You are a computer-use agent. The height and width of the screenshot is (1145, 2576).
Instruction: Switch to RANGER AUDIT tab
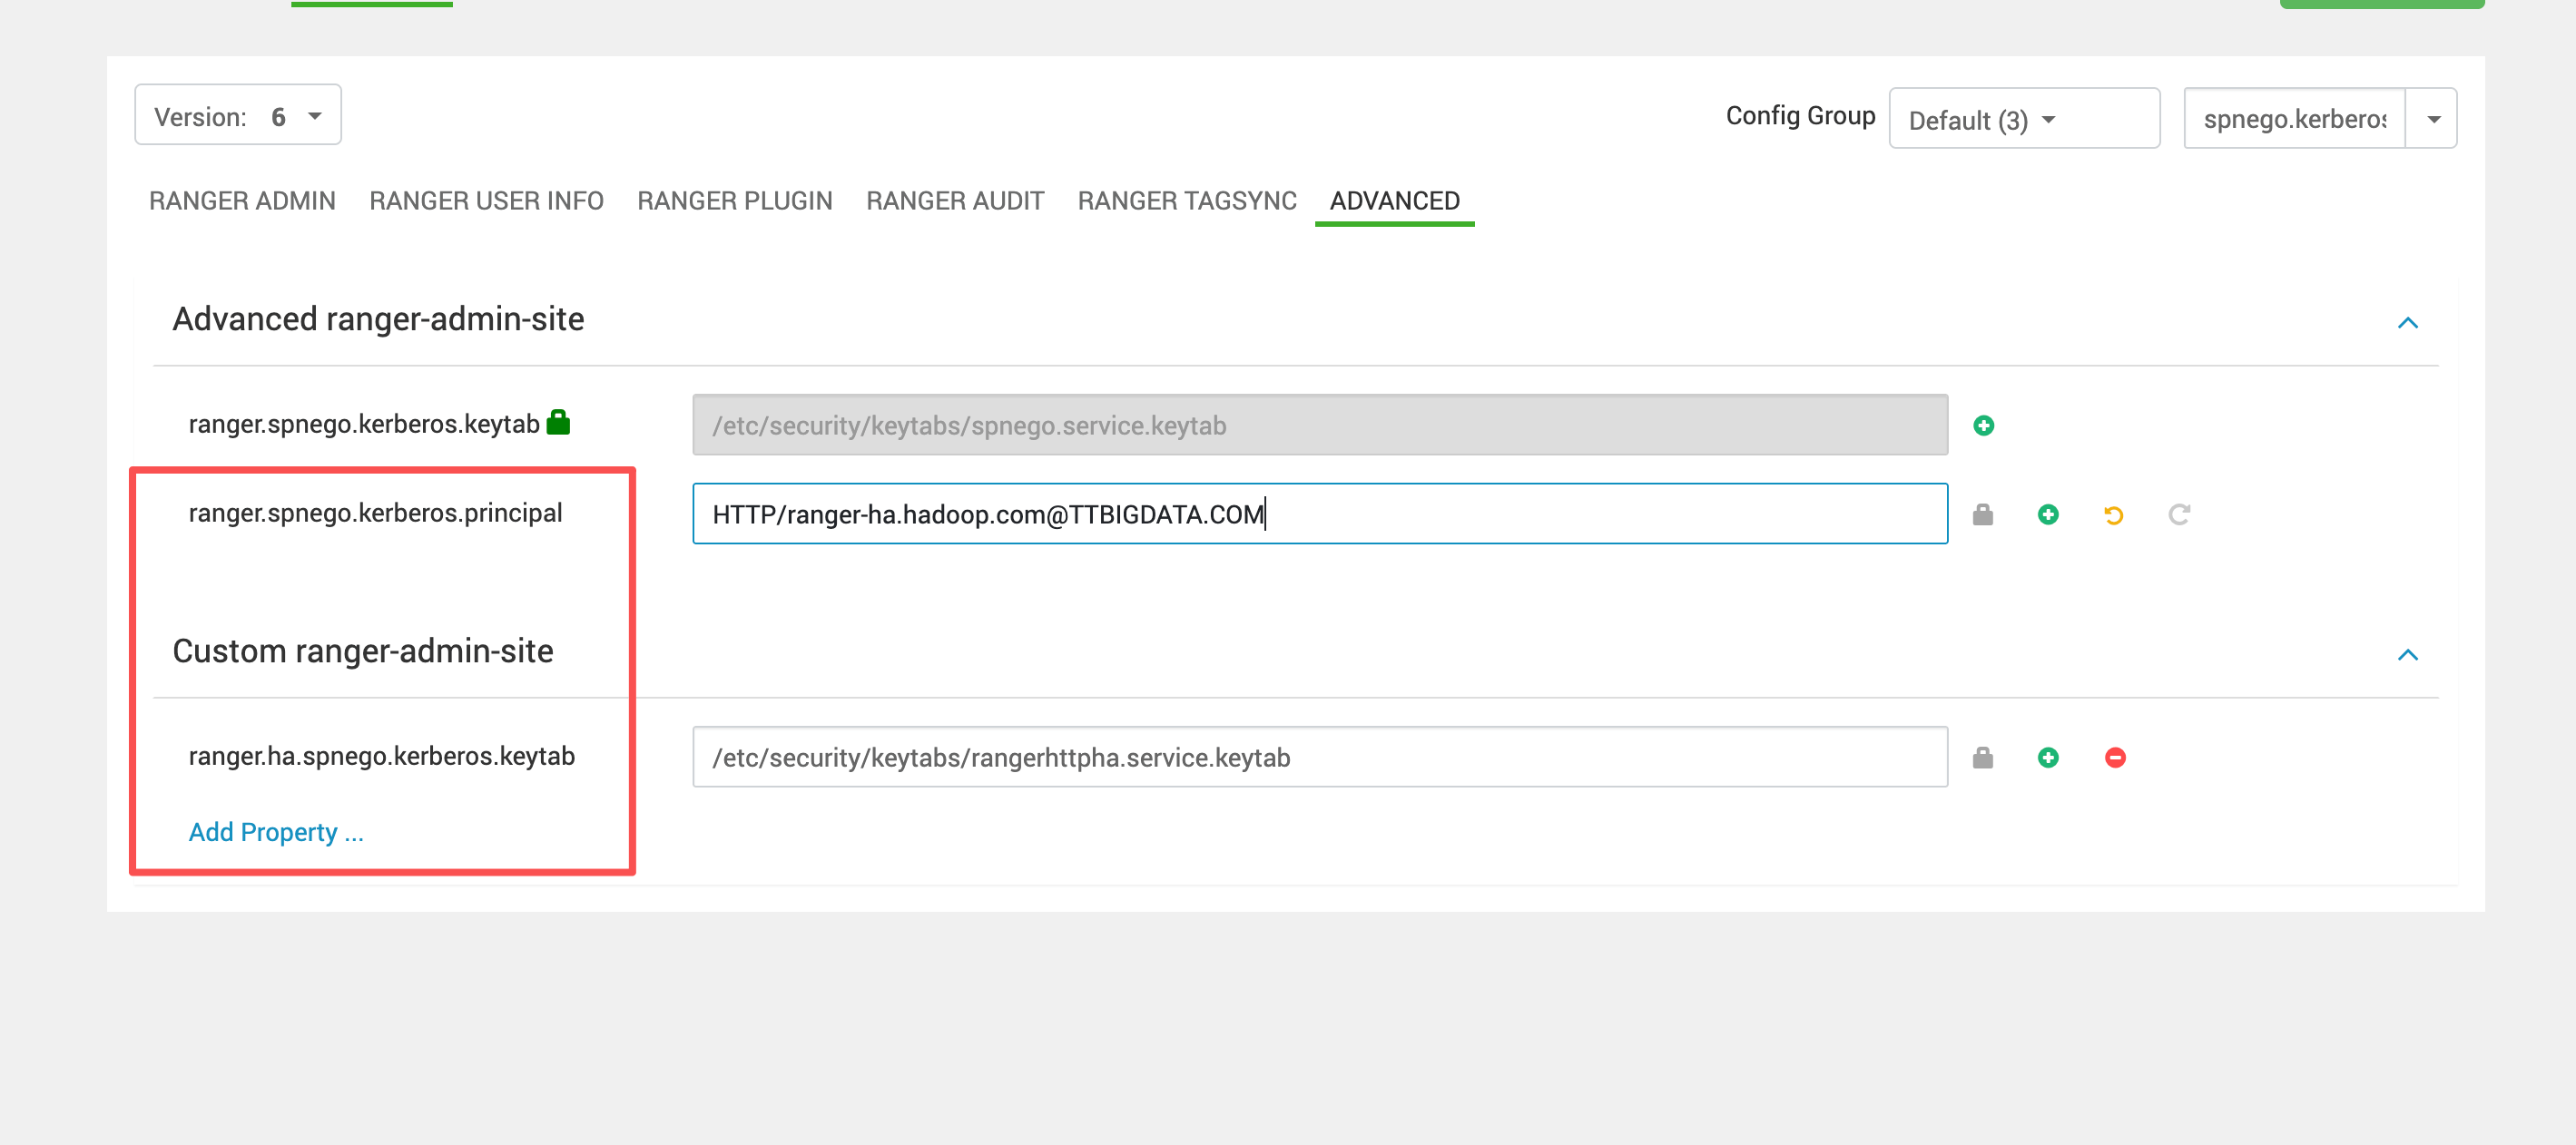pos(954,201)
